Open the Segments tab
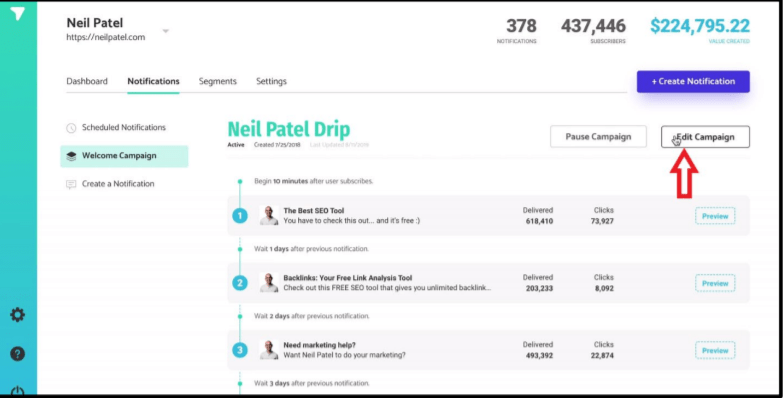 click(218, 81)
